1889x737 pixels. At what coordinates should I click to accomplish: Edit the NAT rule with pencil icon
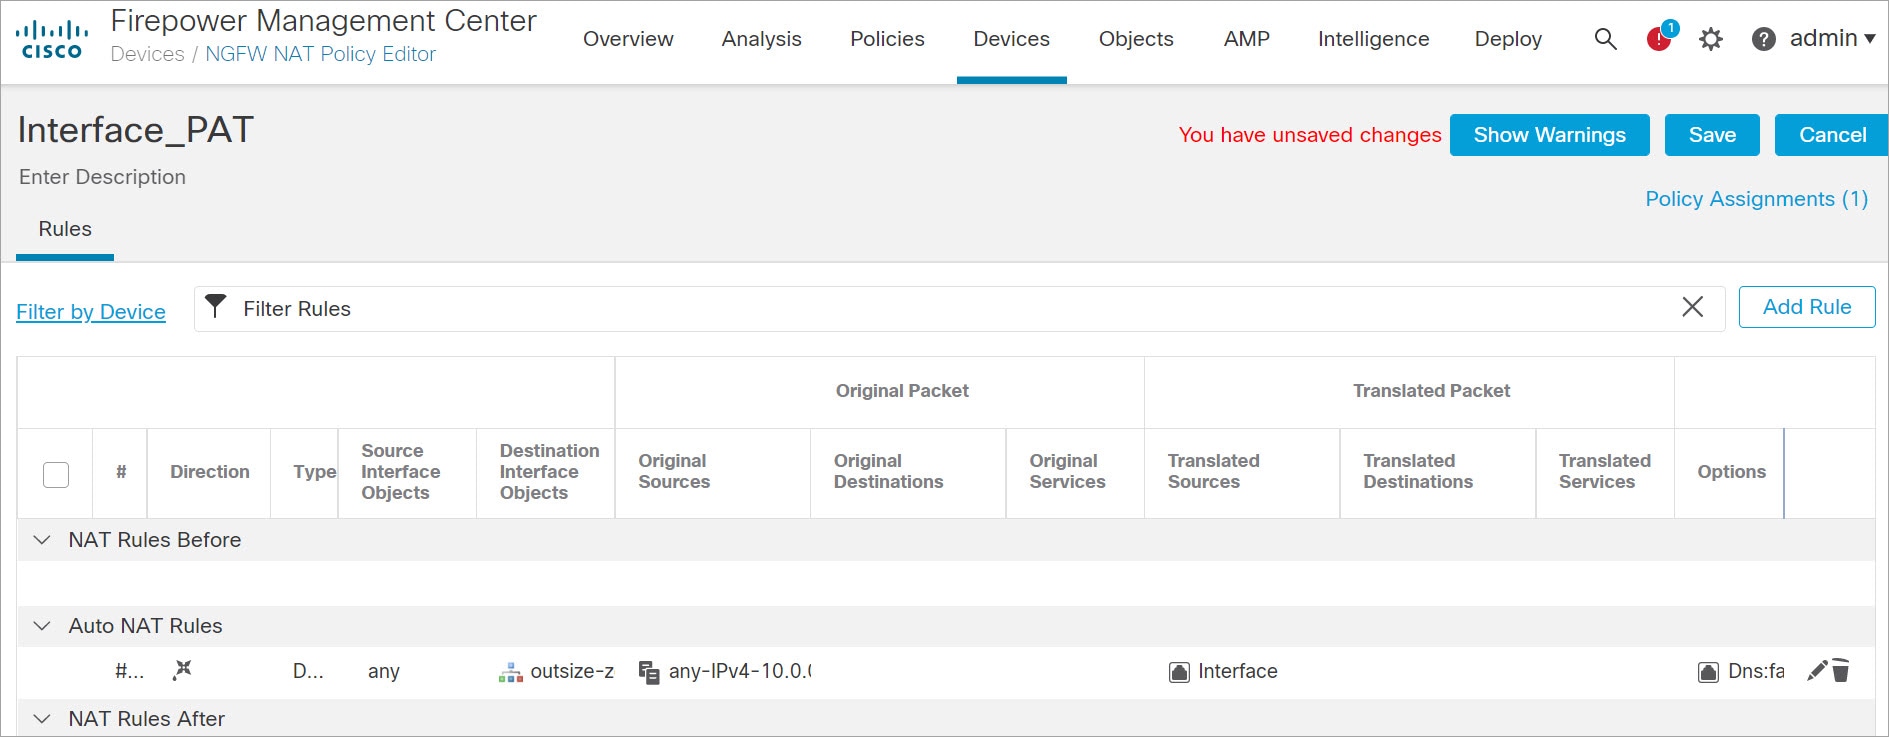click(x=1818, y=670)
